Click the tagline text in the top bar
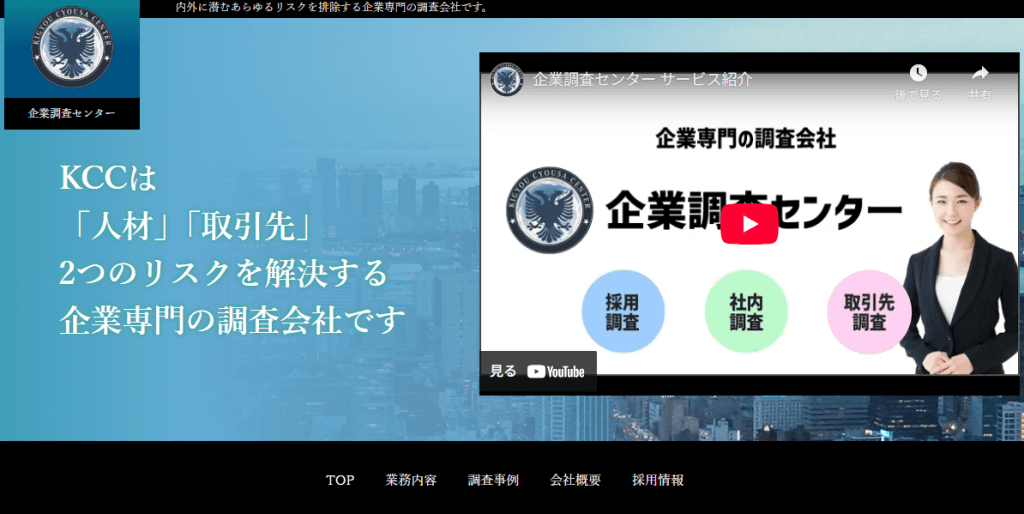 pos(332,8)
